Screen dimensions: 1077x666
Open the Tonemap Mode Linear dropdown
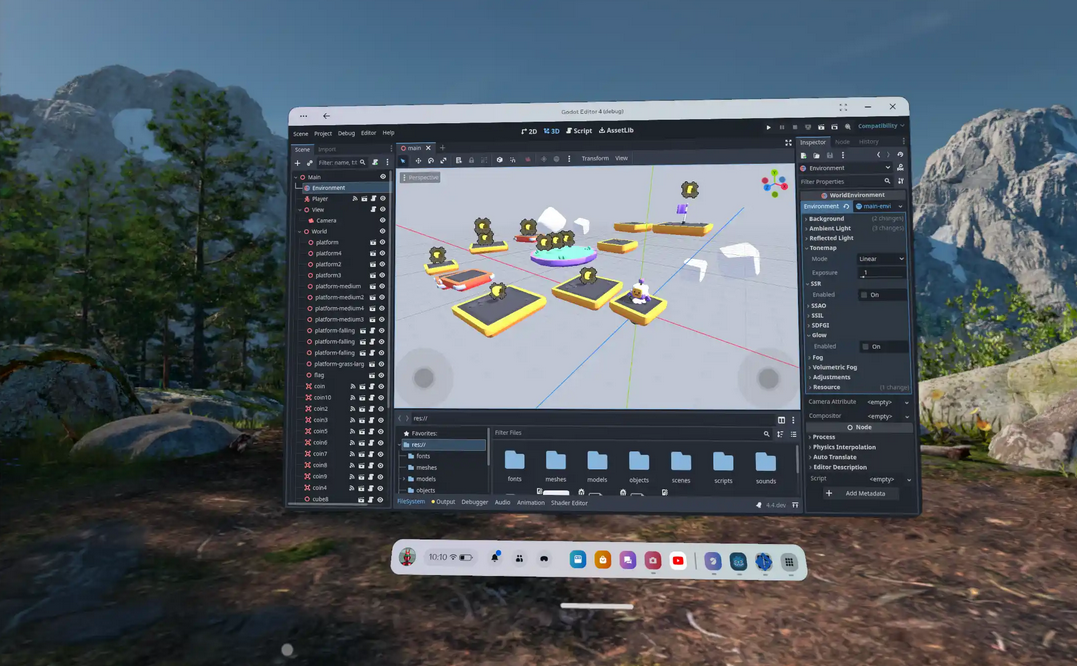click(881, 259)
